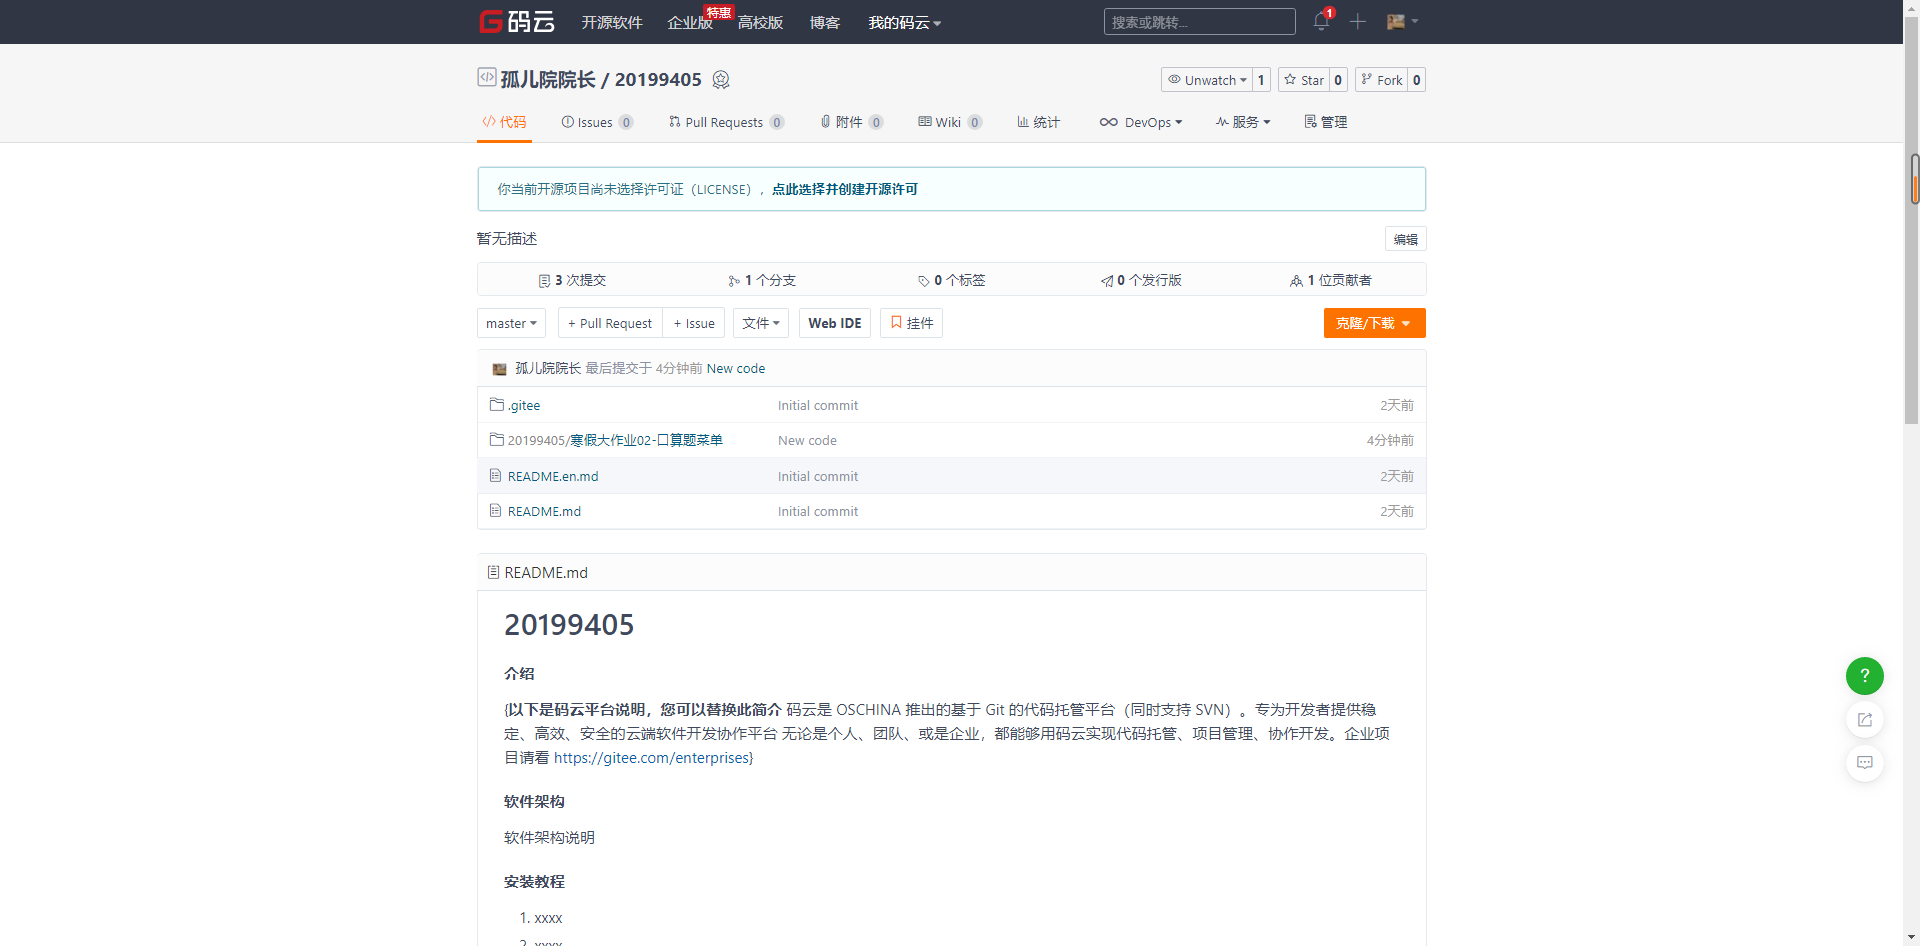View the 0 个标签 tags link
This screenshot has width=1920, height=946.
[952, 280]
